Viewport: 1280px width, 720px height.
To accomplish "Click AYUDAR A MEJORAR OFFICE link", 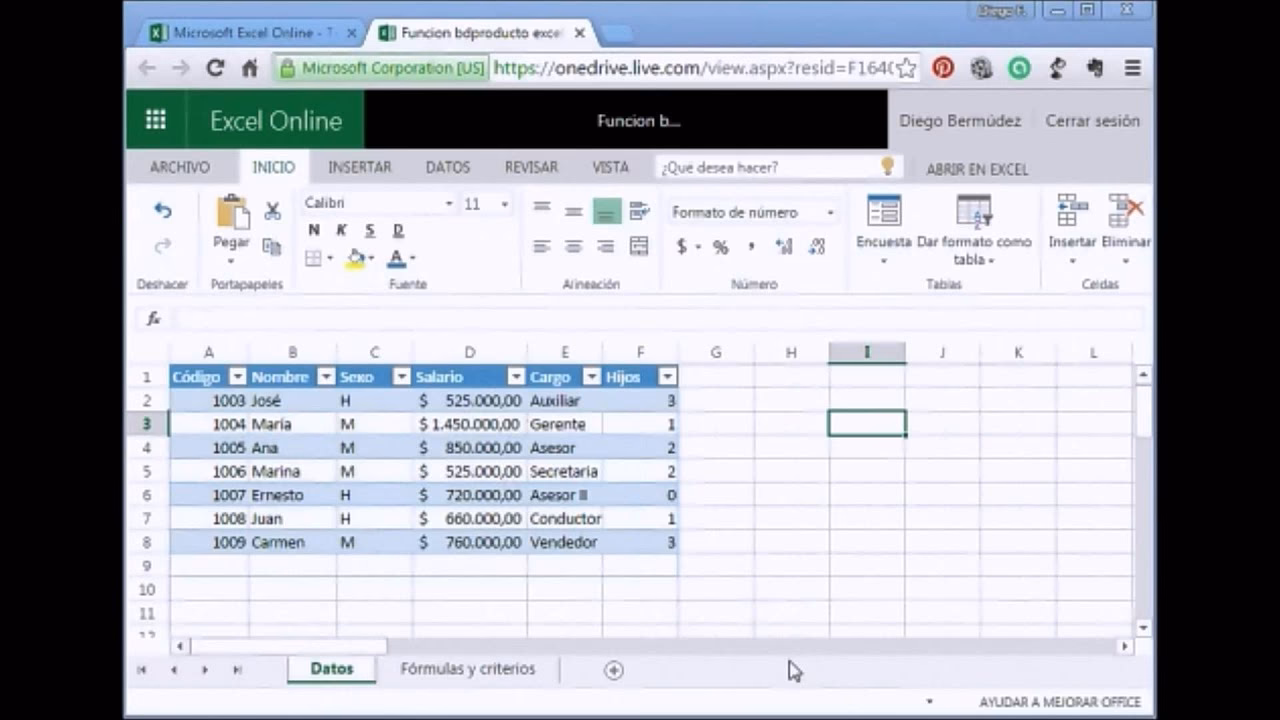I will [1060, 702].
